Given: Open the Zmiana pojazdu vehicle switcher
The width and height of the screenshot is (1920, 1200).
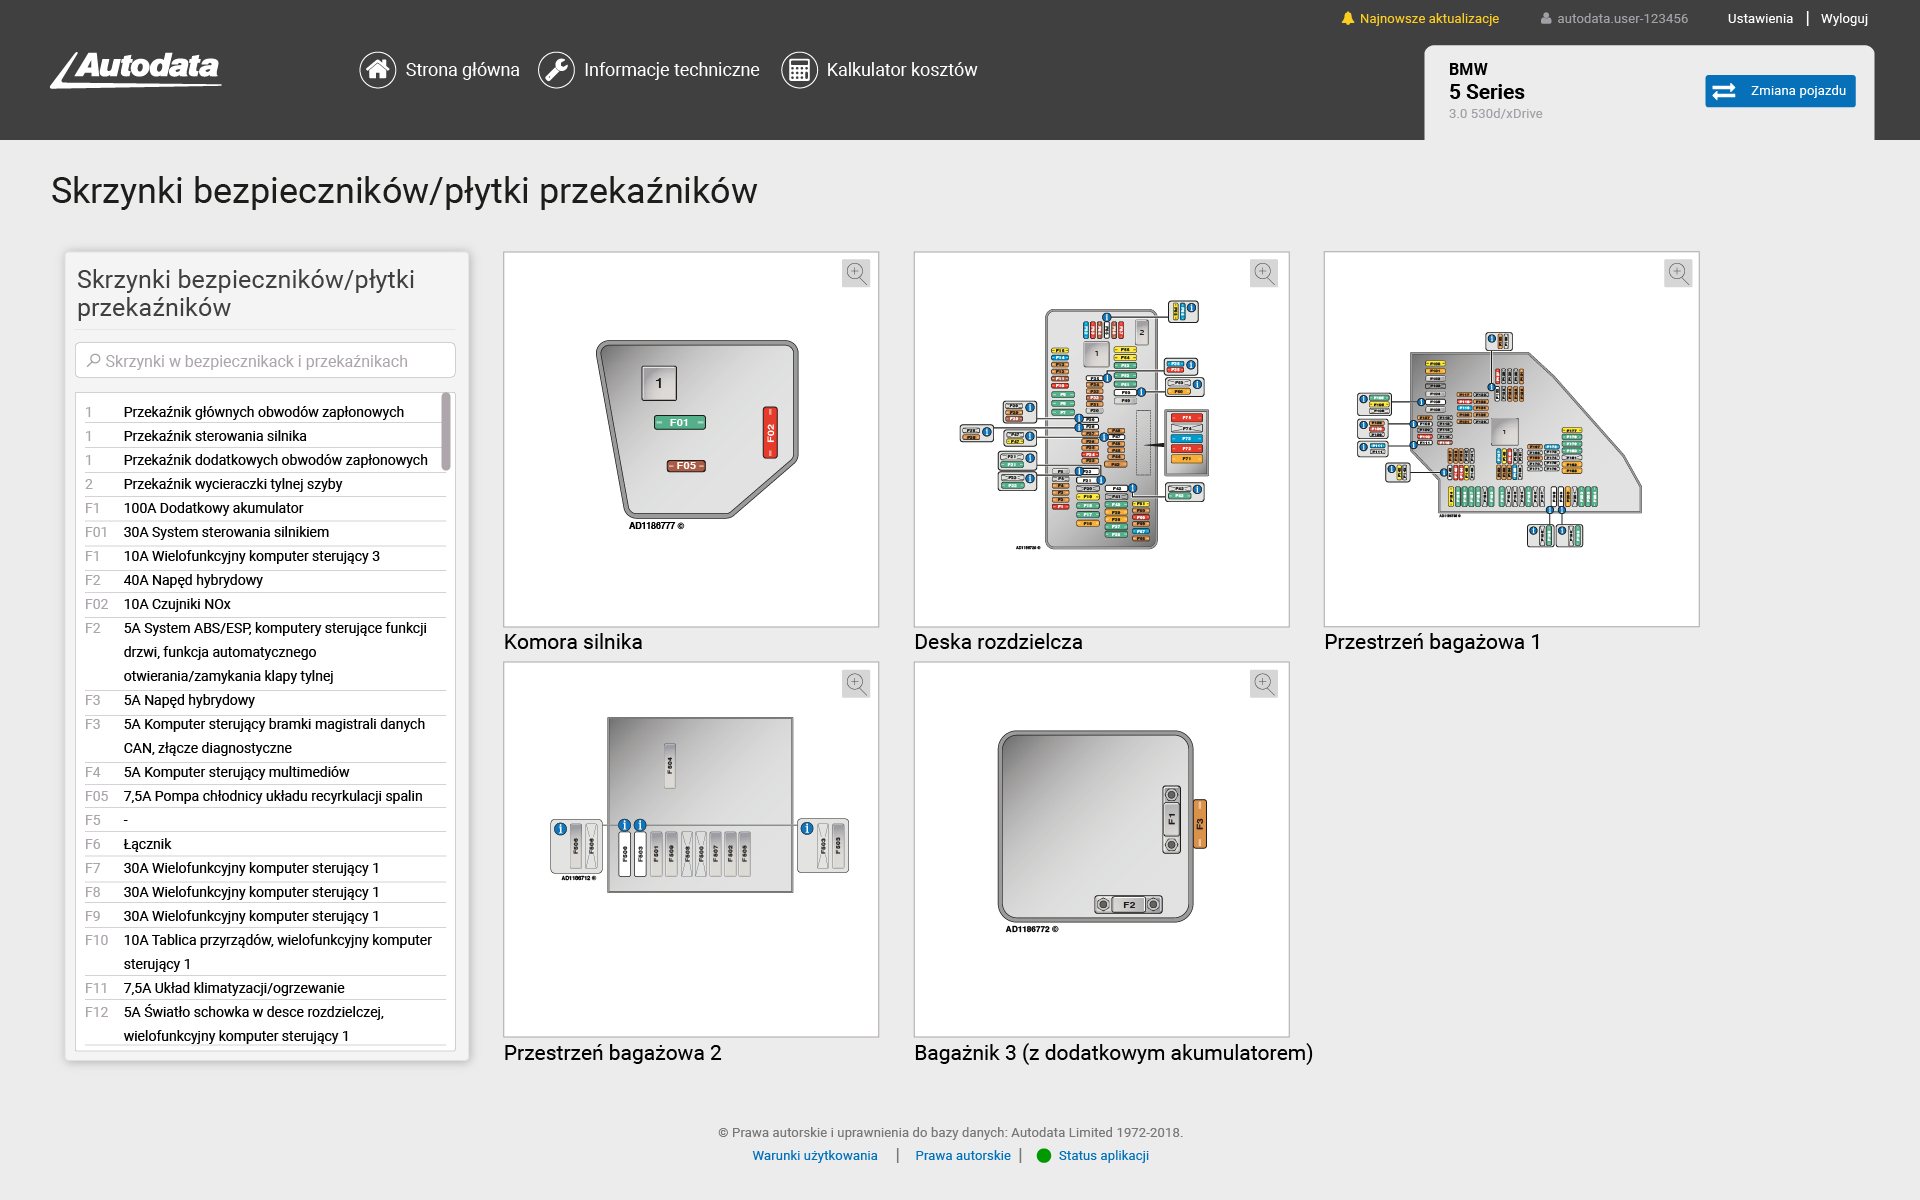Looking at the screenshot, I should click(1780, 91).
